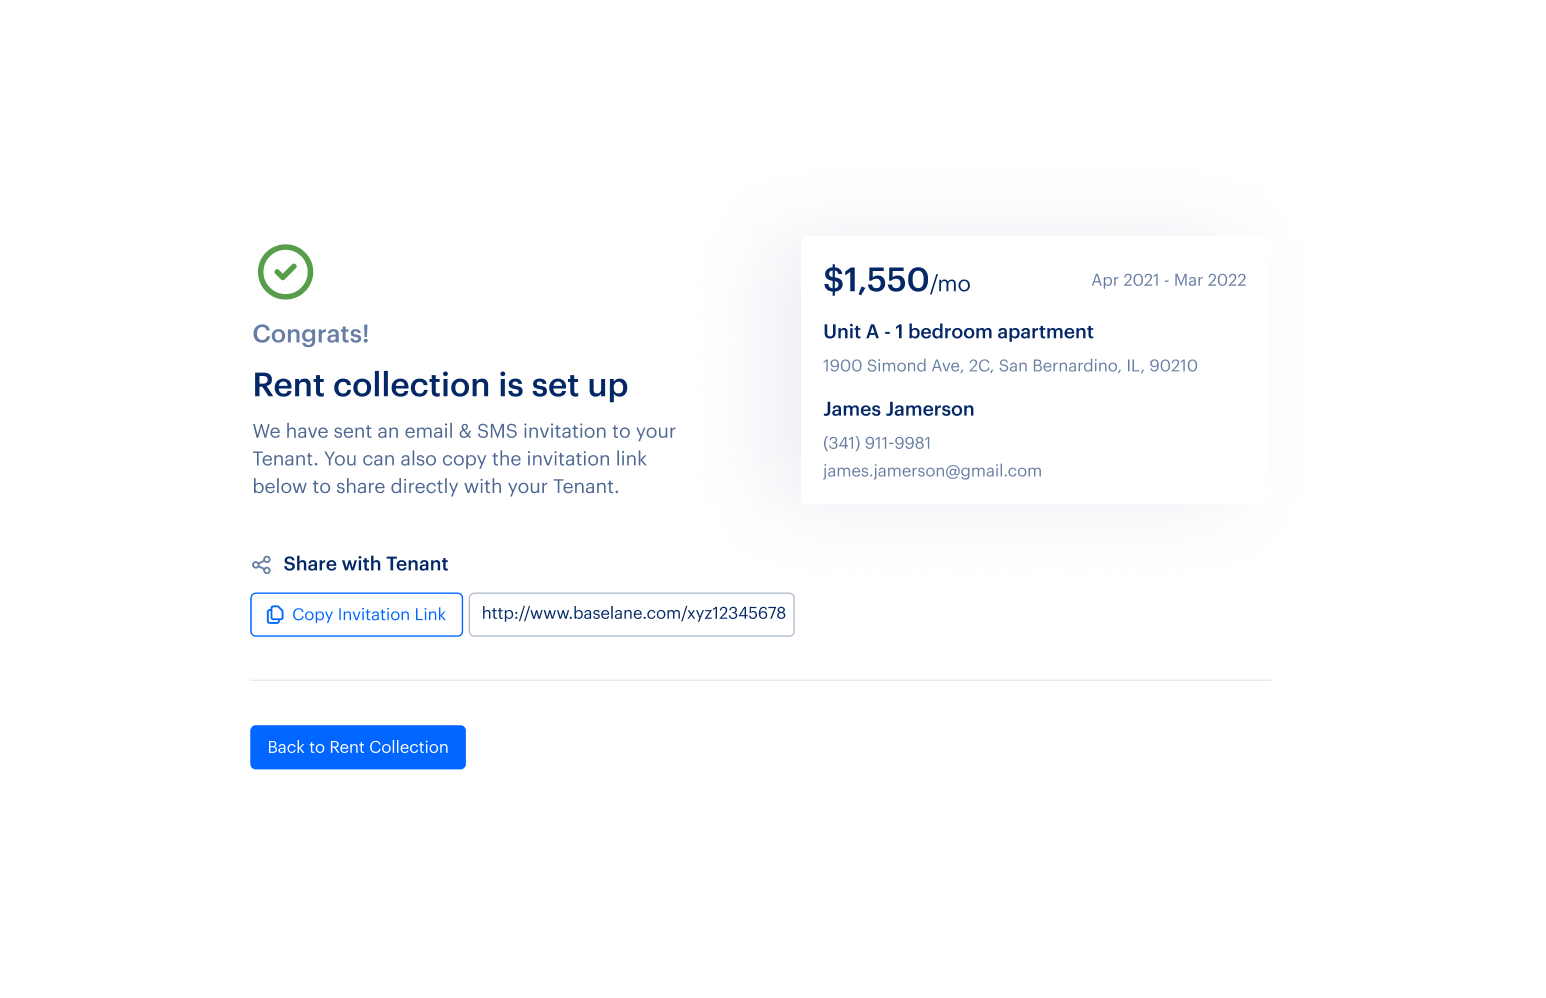This screenshot has height=998, width=1546.
Task: Go back to Rent Collection
Action: [x=358, y=747]
